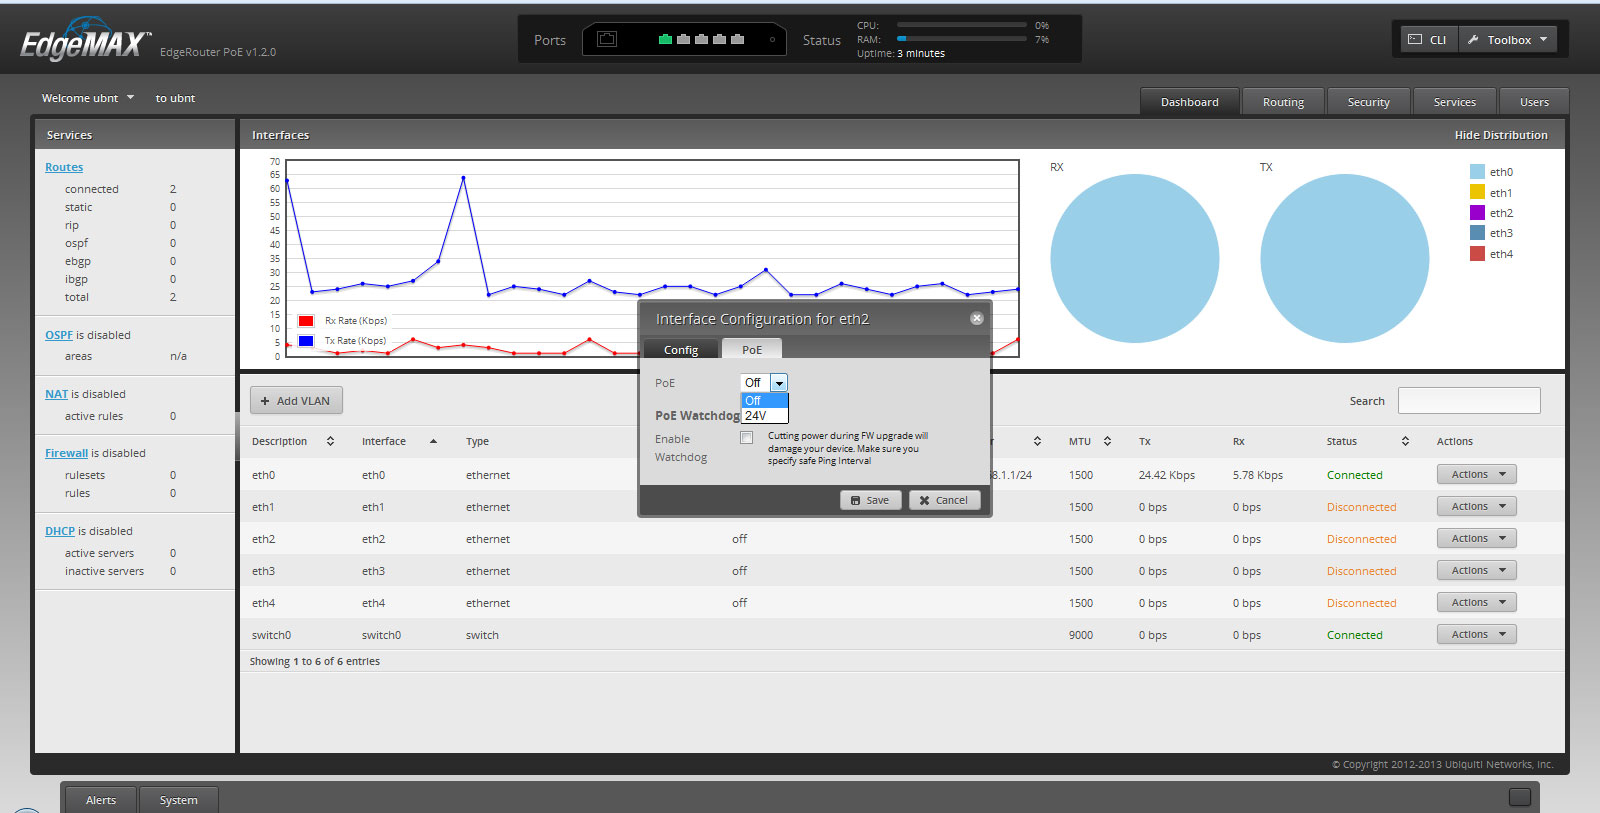Close the Interface Configuration dialog with X
This screenshot has height=813, width=1600.
(x=976, y=318)
